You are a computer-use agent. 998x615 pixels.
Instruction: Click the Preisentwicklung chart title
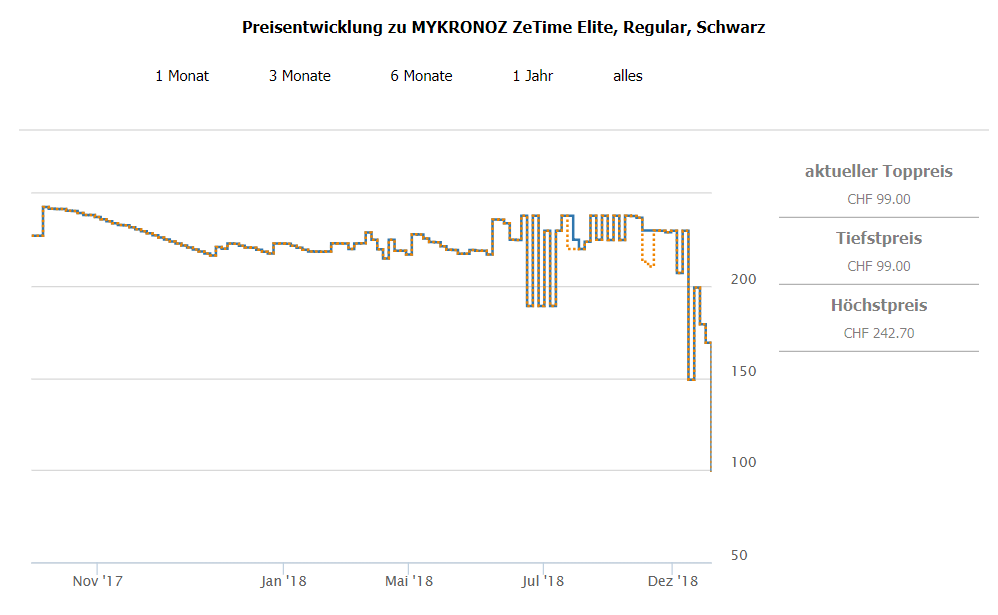(503, 28)
